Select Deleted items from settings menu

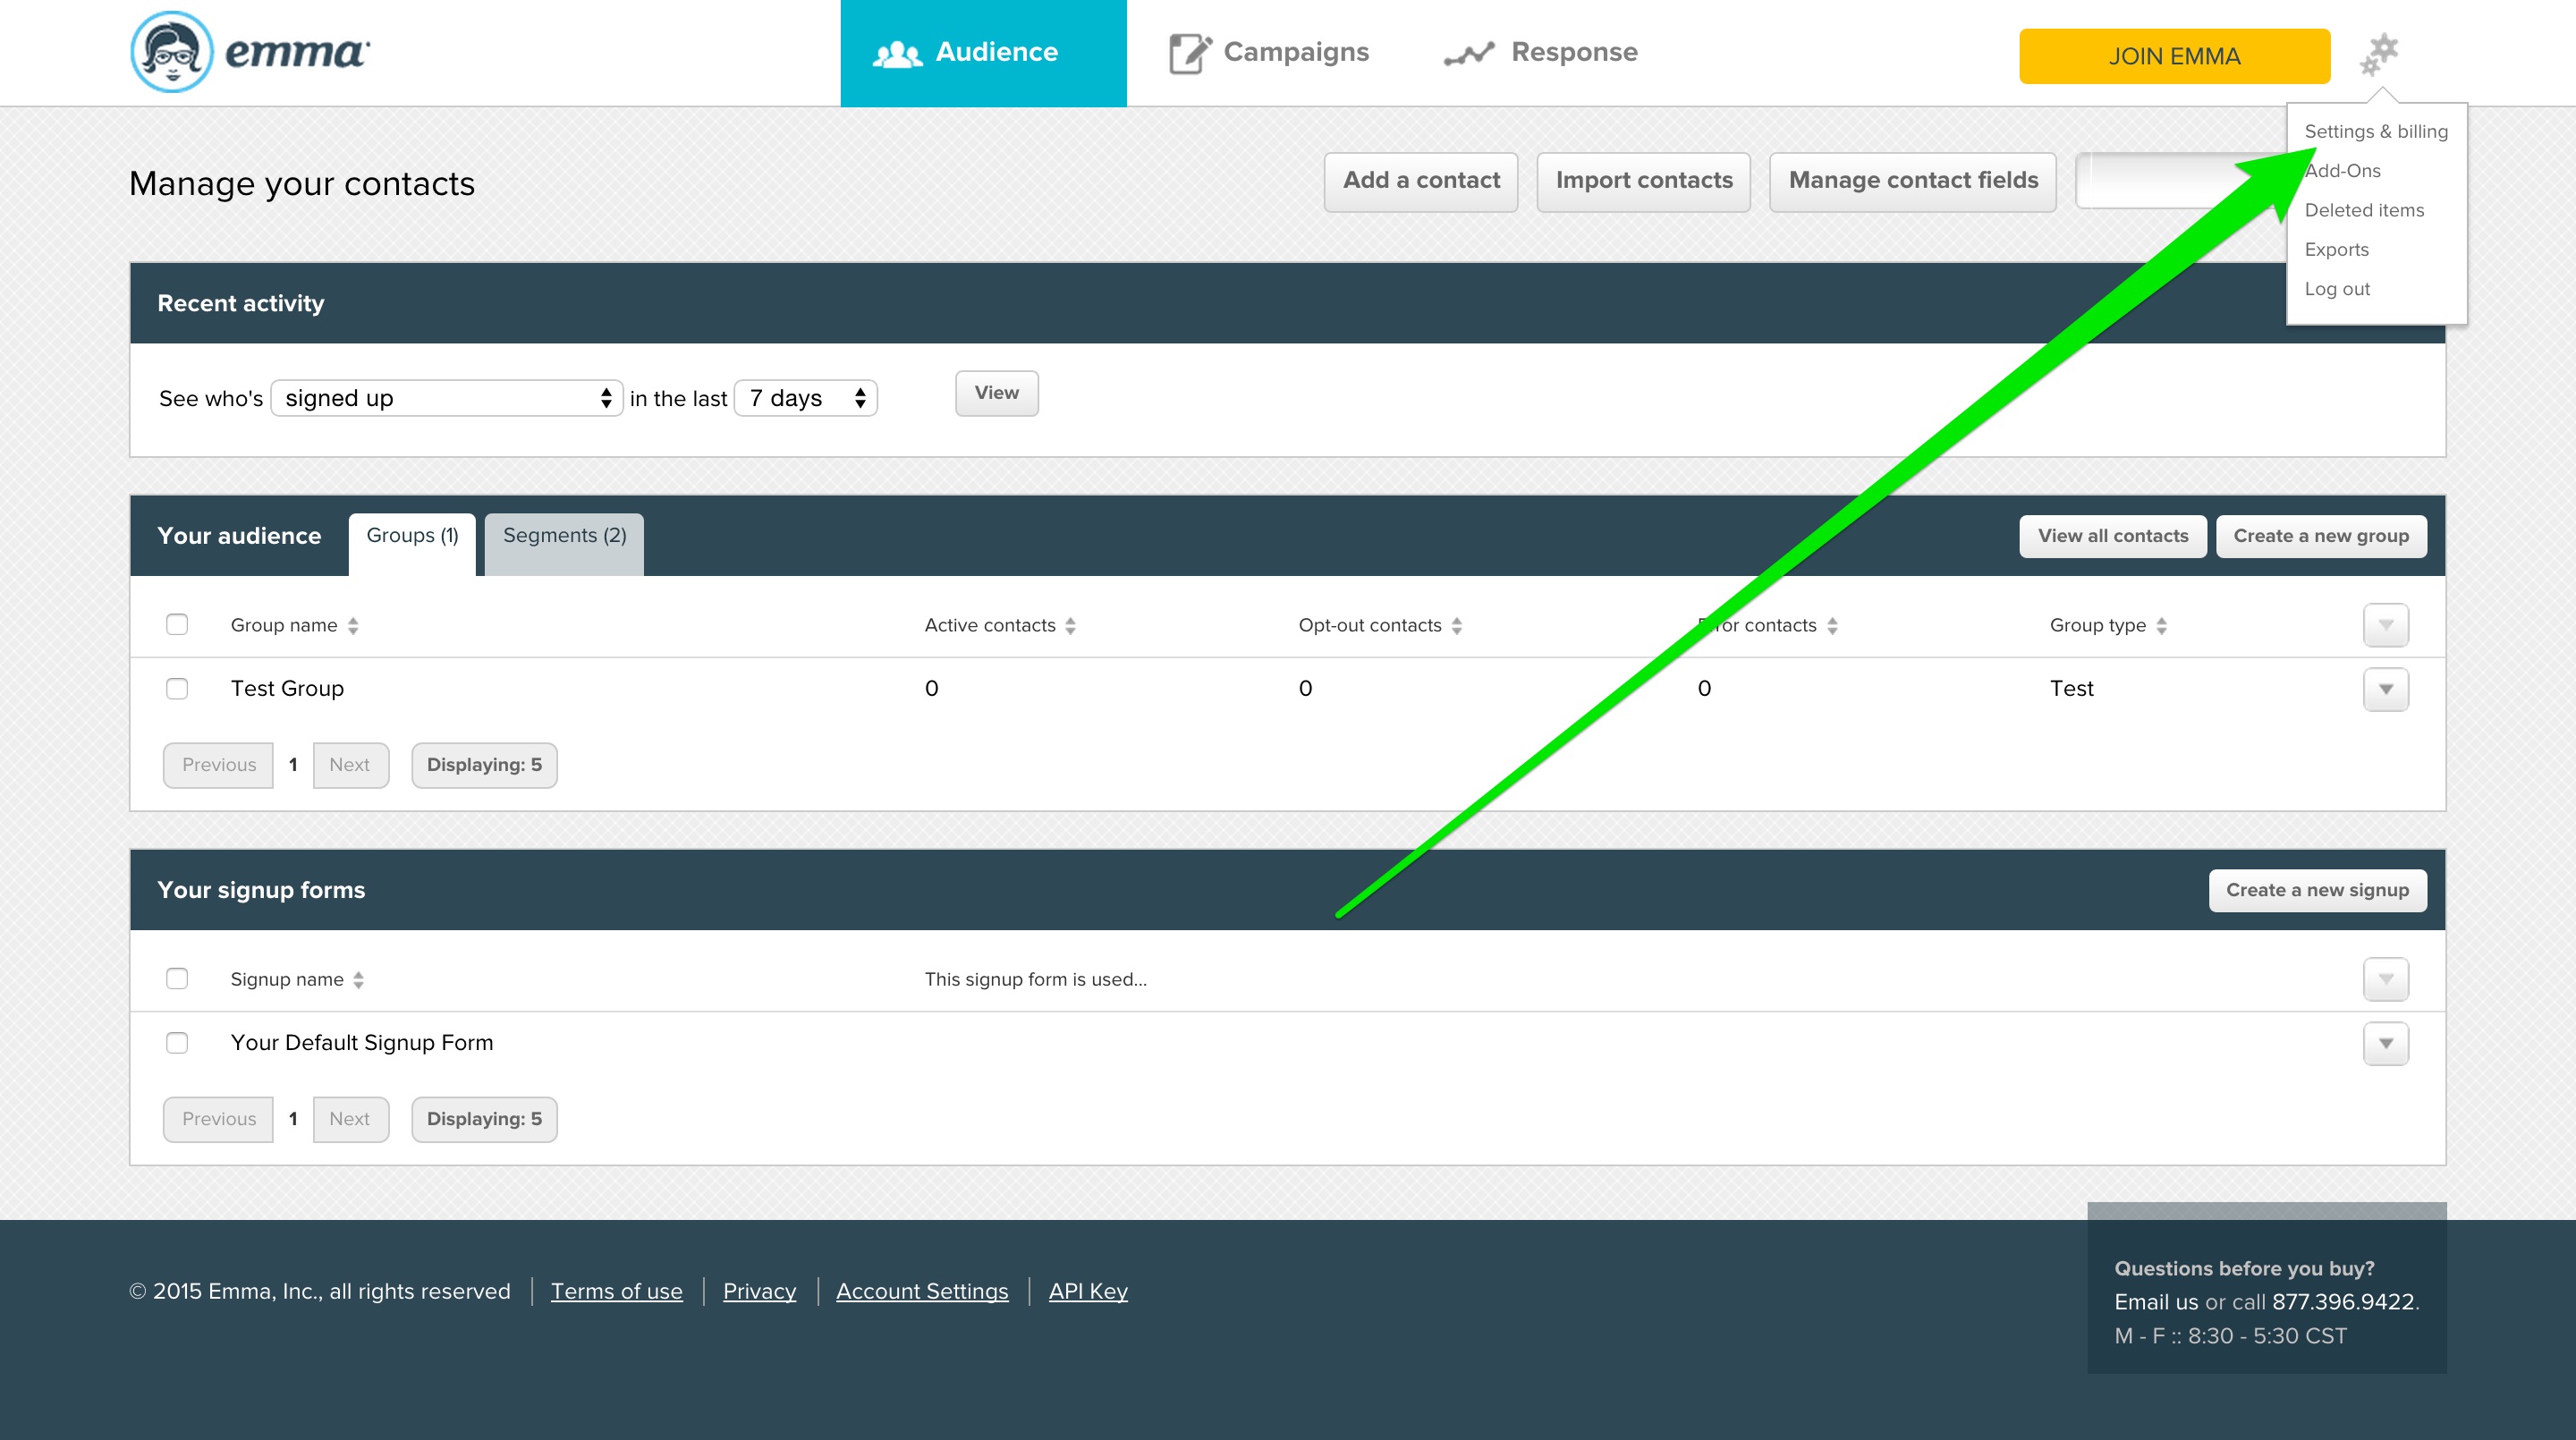coord(2364,210)
